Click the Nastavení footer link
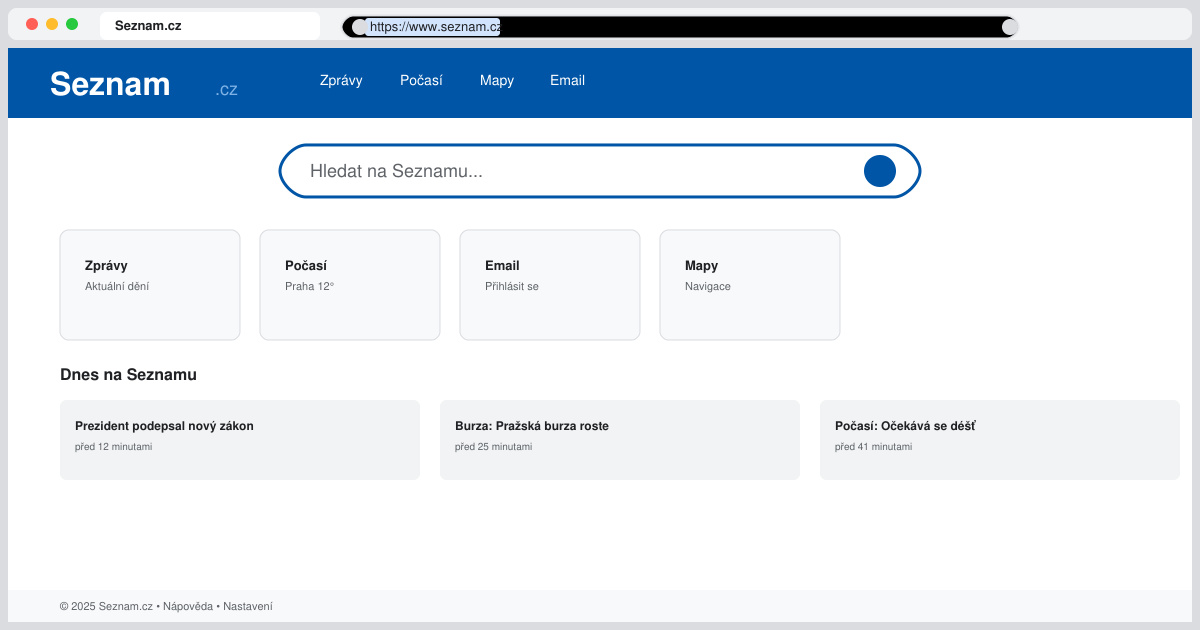The height and width of the screenshot is (630, 1200). [247, 606]
